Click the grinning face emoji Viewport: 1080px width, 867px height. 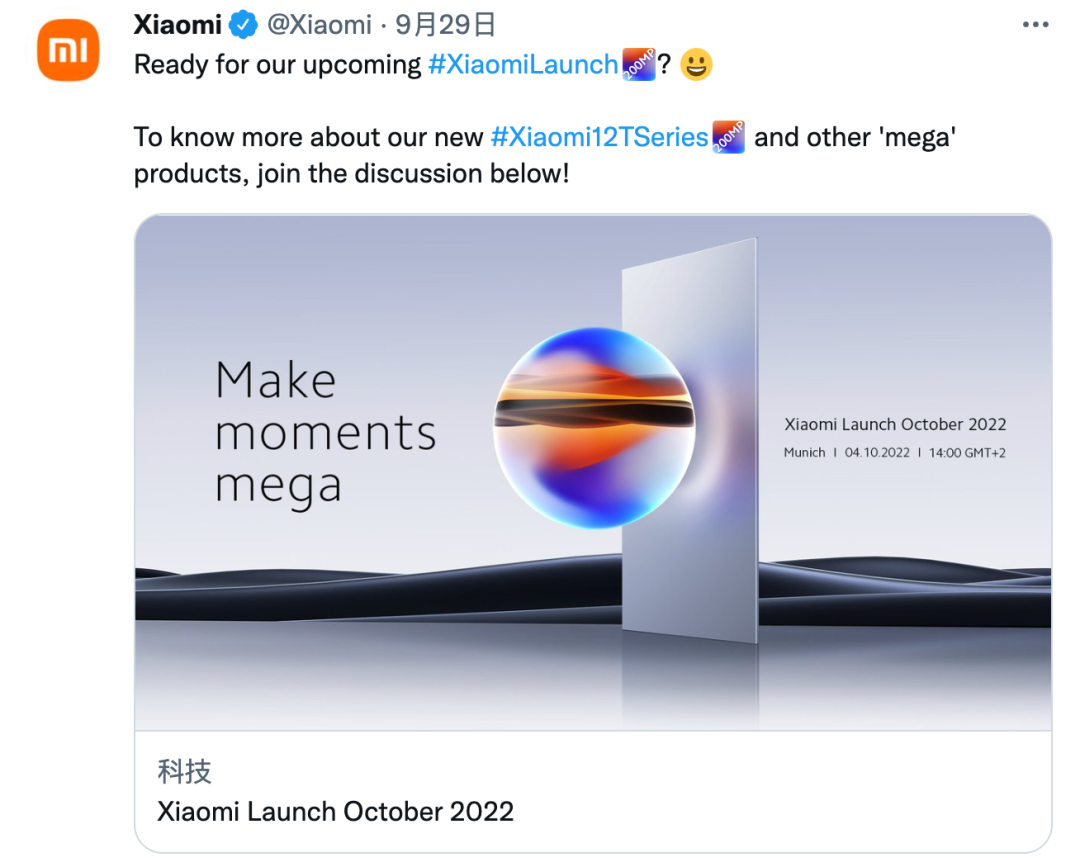(x=696, y=65)
